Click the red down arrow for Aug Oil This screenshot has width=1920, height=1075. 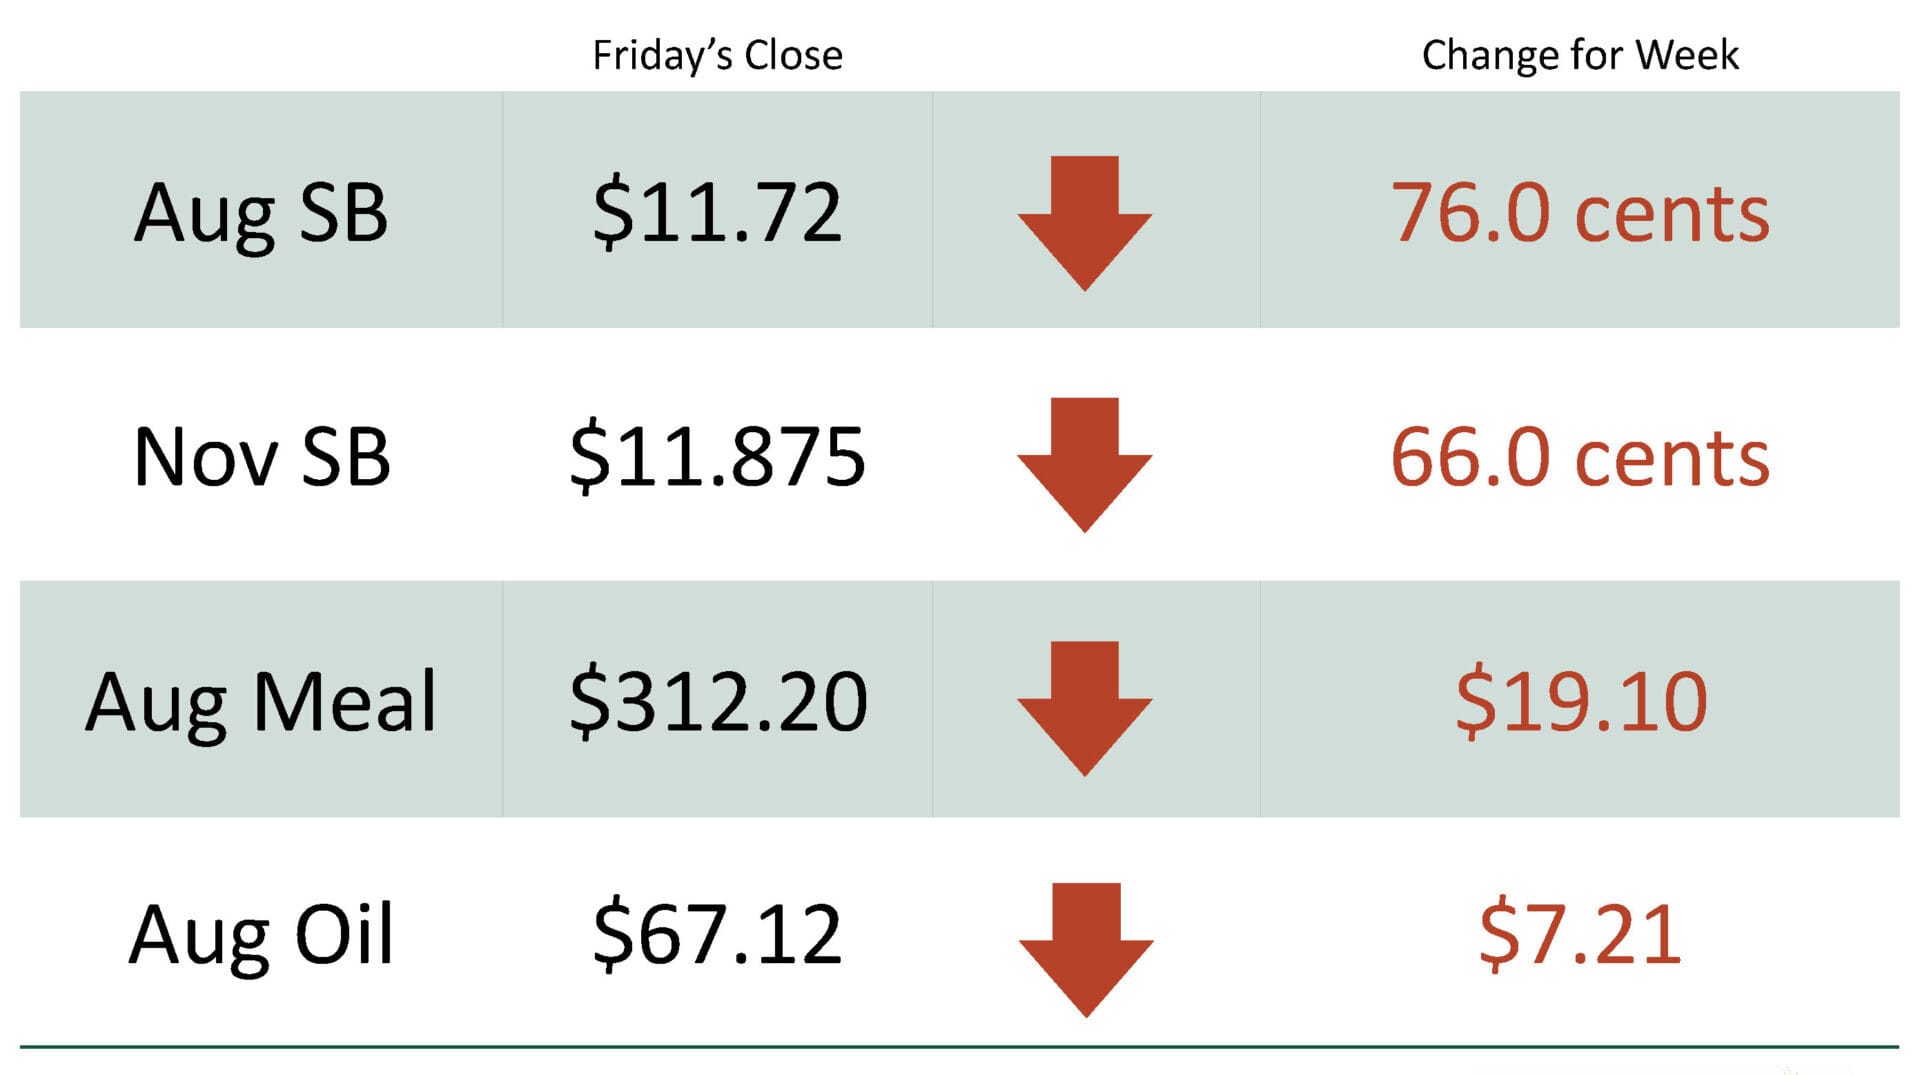(1086, 950)
